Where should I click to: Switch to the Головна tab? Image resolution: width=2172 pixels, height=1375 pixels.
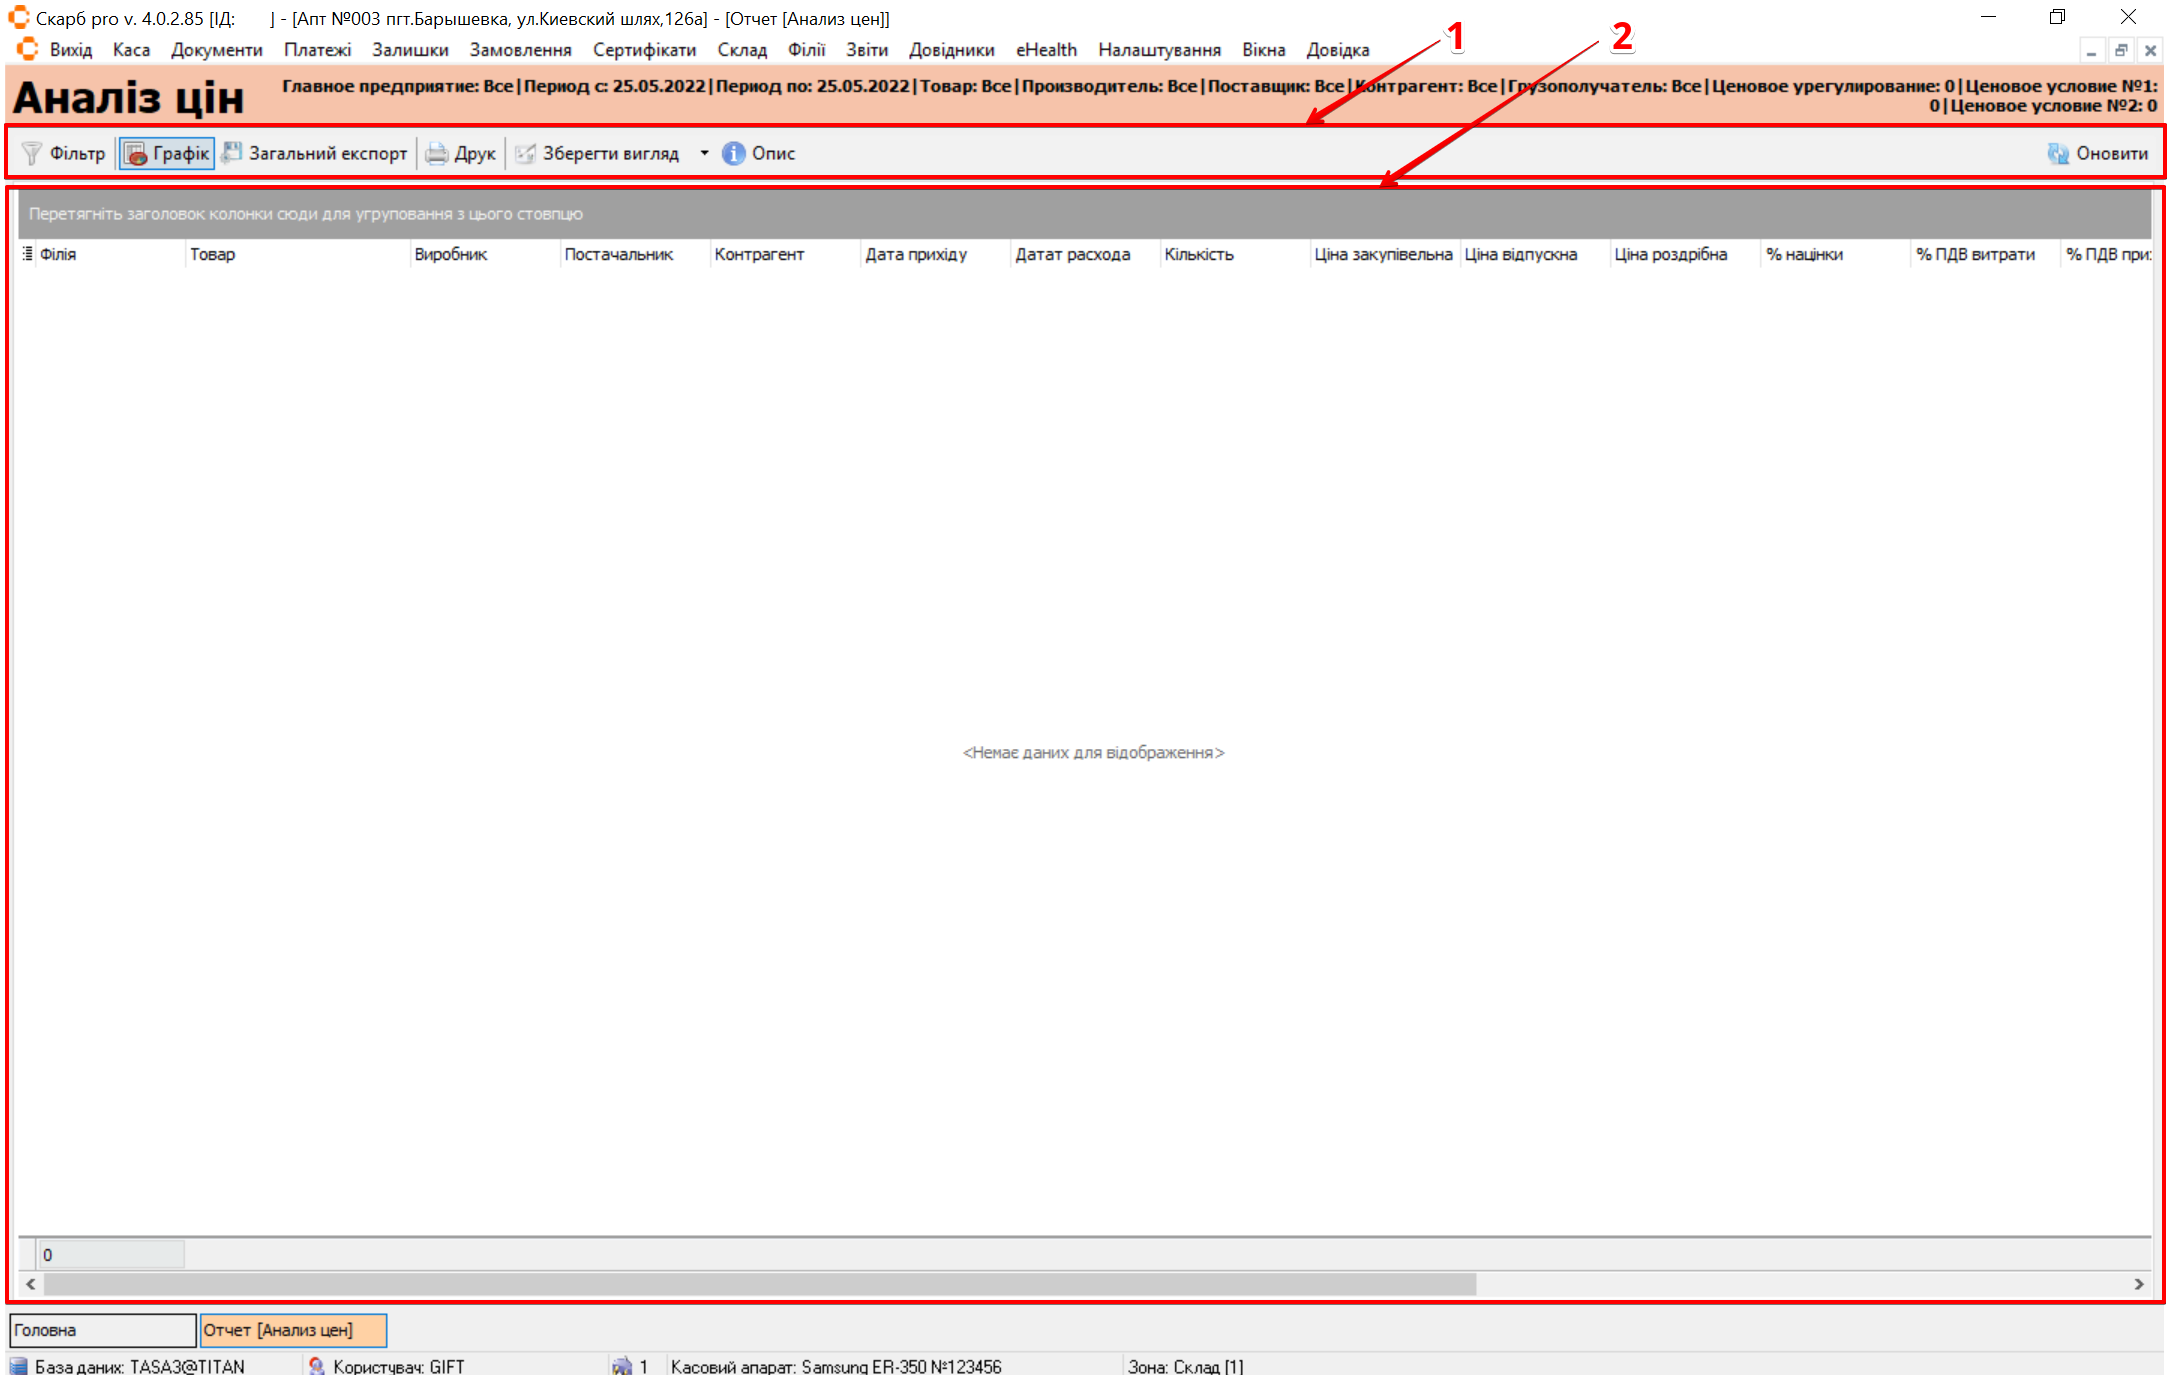102,1330
